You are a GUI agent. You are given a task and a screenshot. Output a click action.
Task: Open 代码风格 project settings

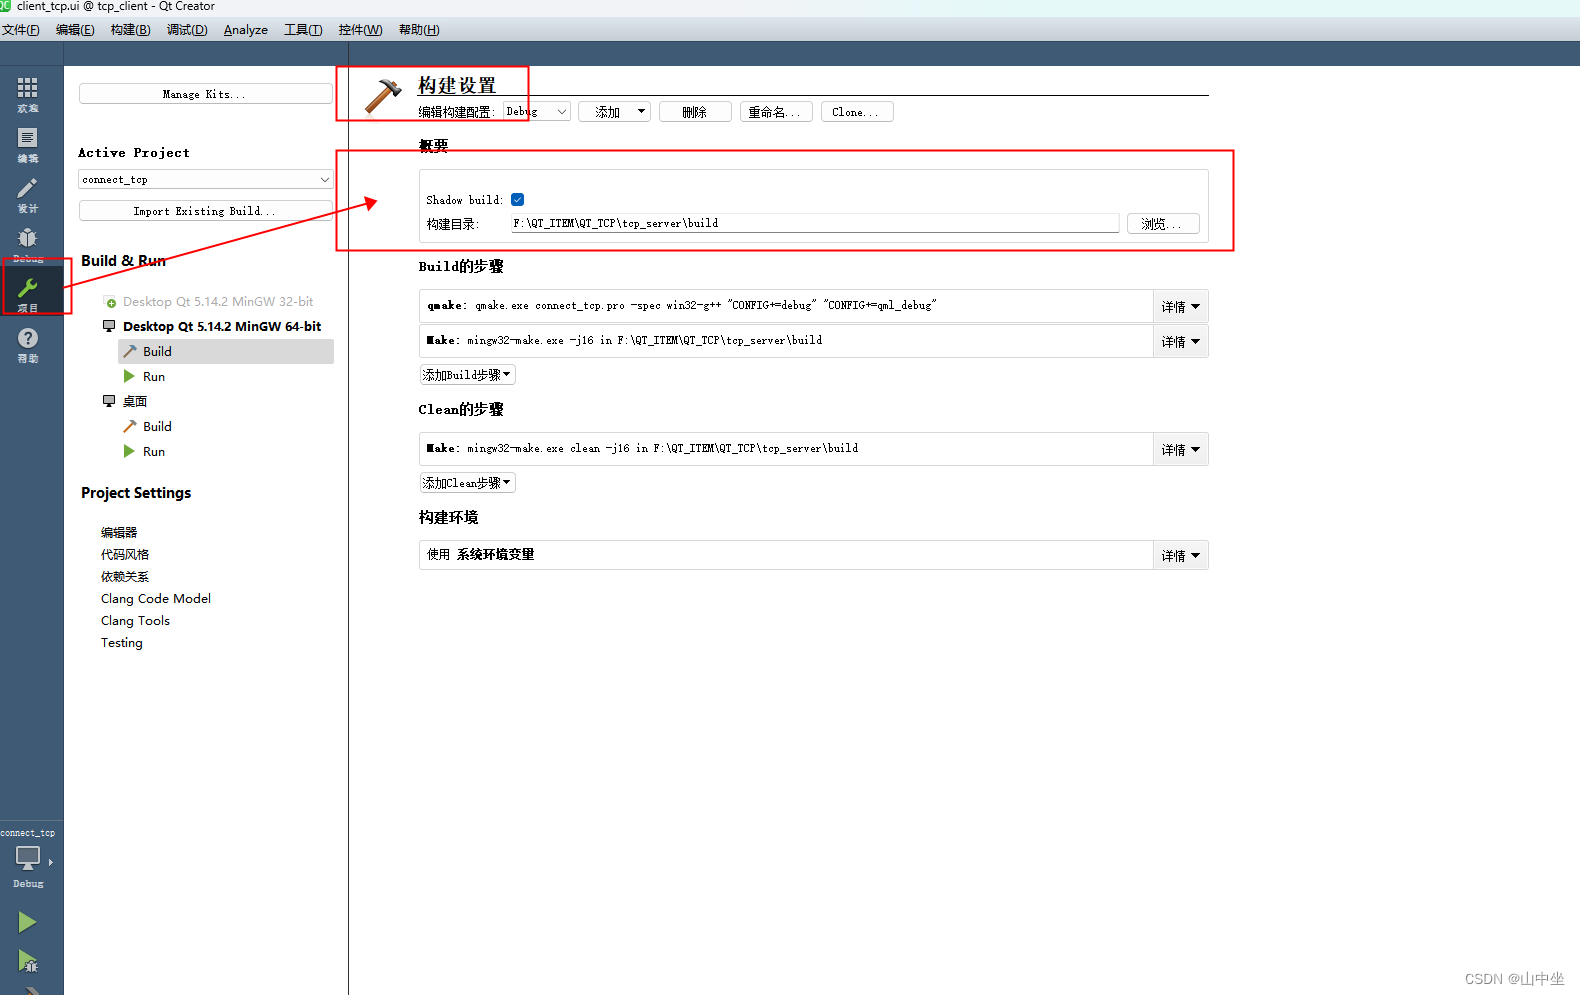(125, 555)
